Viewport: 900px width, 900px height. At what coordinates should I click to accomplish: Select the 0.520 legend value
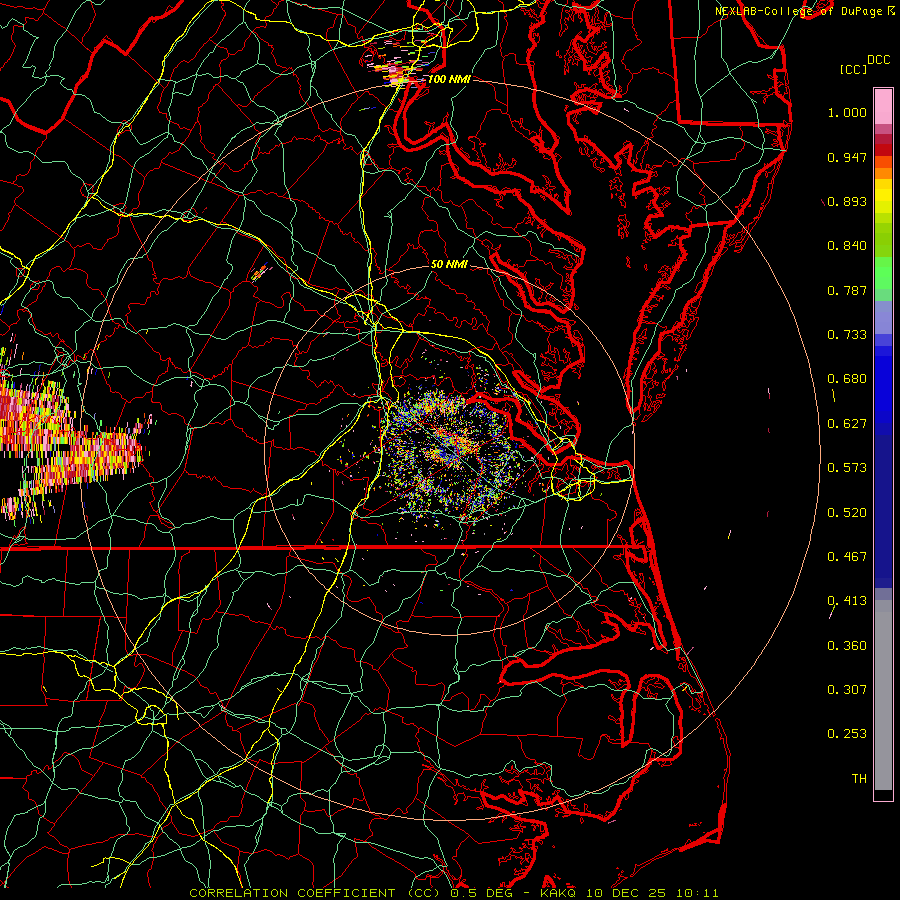(847, 513)
